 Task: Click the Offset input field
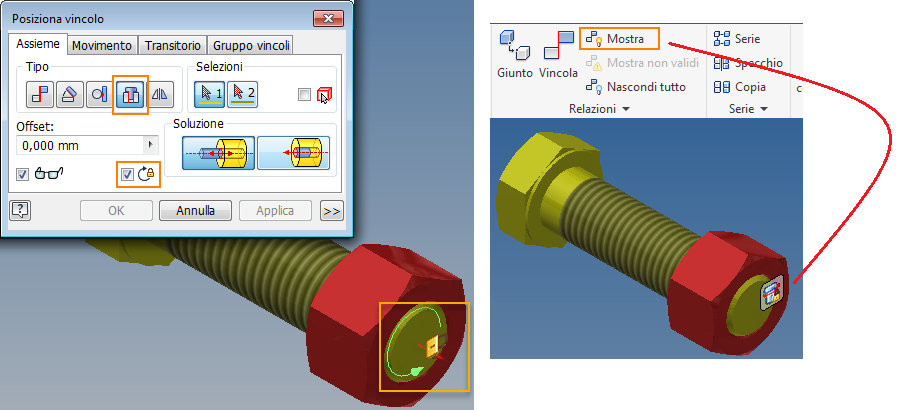tap(81, 145)
